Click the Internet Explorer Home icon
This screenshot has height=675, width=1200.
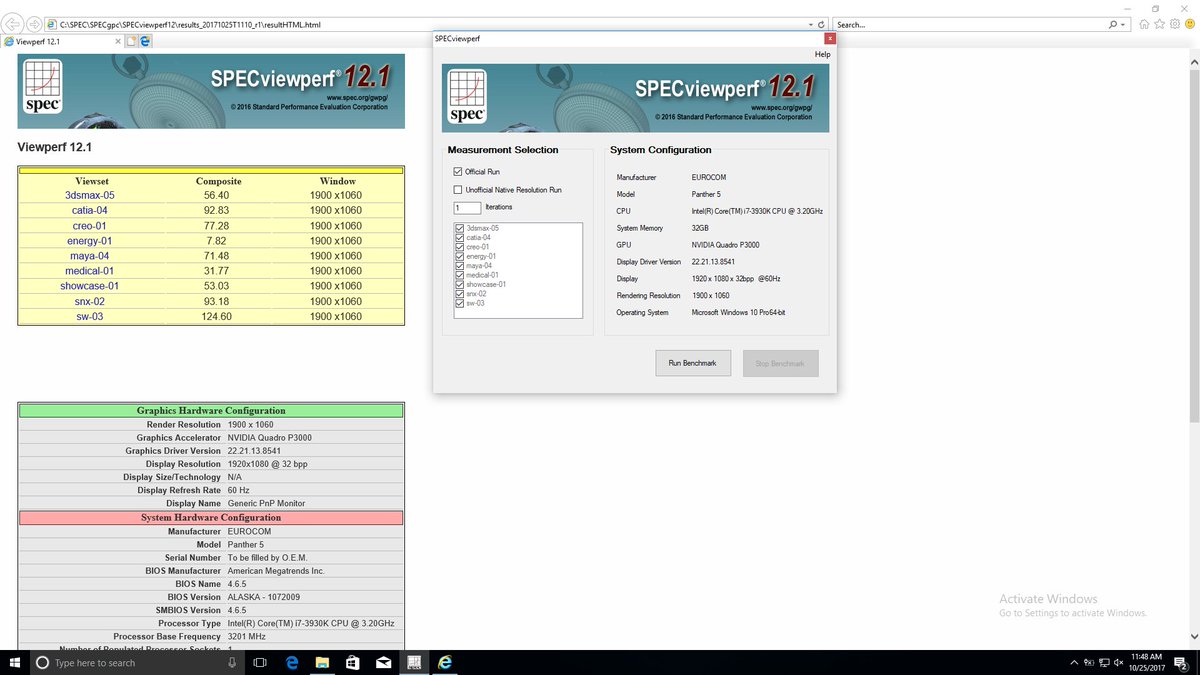tap(1143, 24)
